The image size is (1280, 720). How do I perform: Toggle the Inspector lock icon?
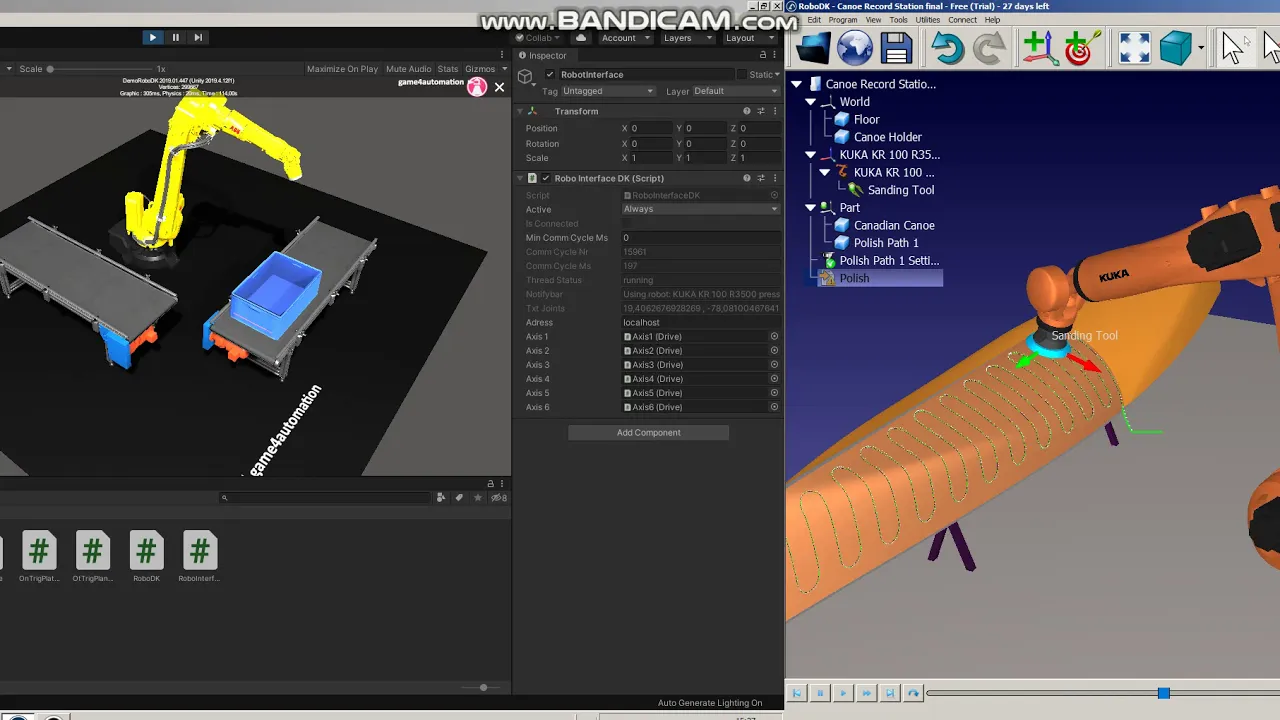763,55
